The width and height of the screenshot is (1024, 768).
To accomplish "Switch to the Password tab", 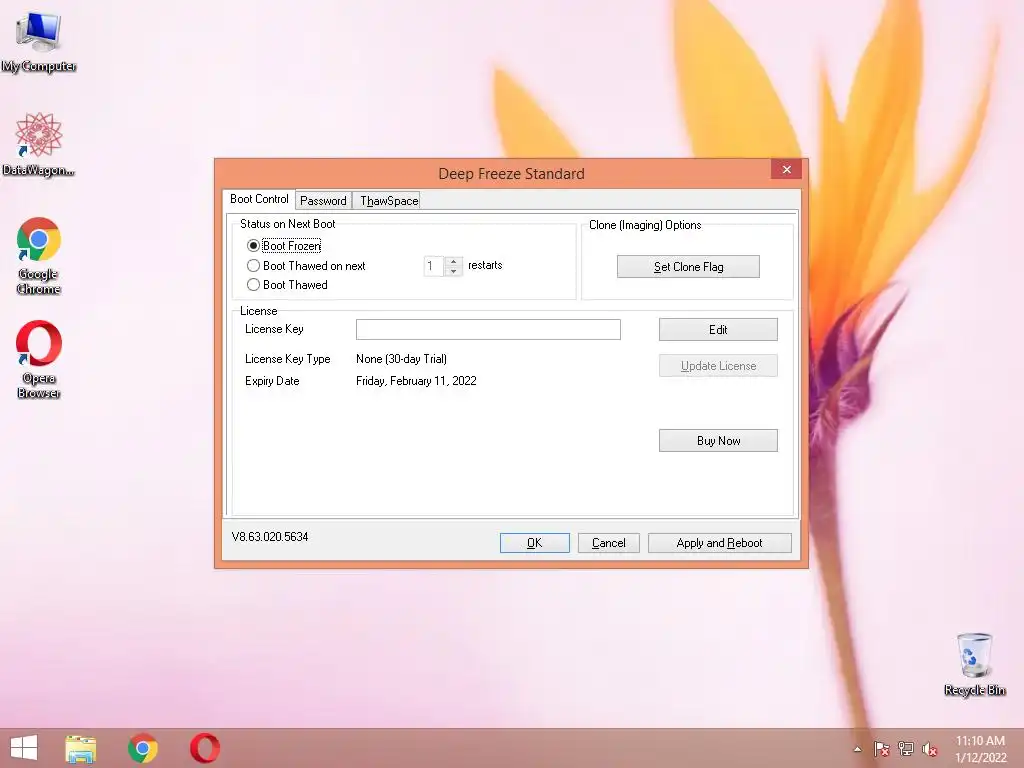I will 323,200.
